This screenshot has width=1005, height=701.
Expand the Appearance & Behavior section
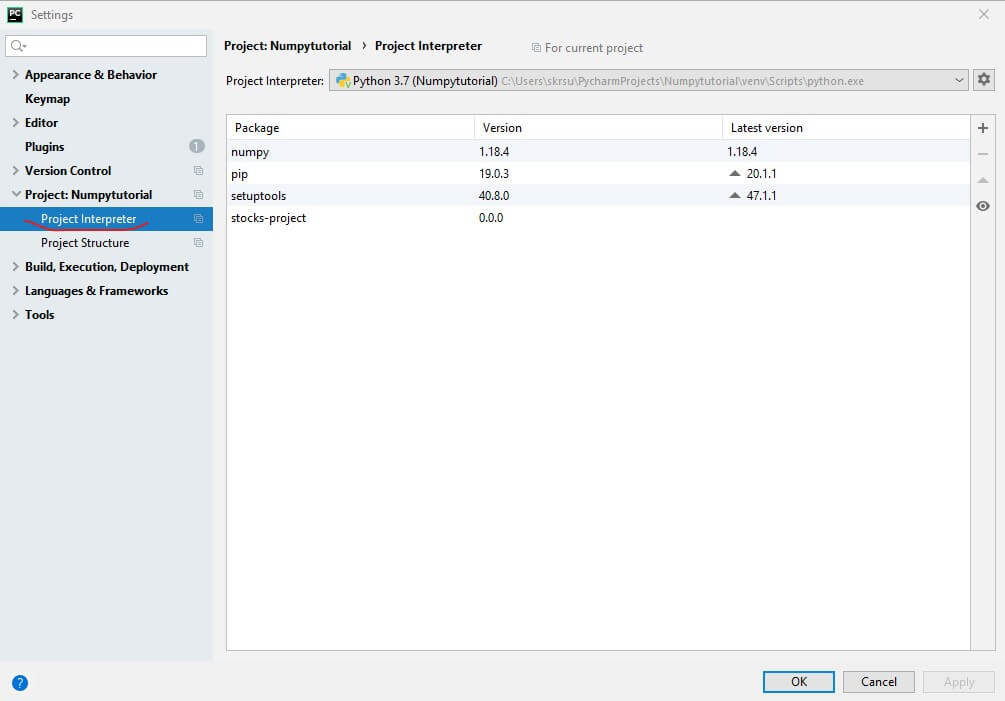click(x=14, y=74)
